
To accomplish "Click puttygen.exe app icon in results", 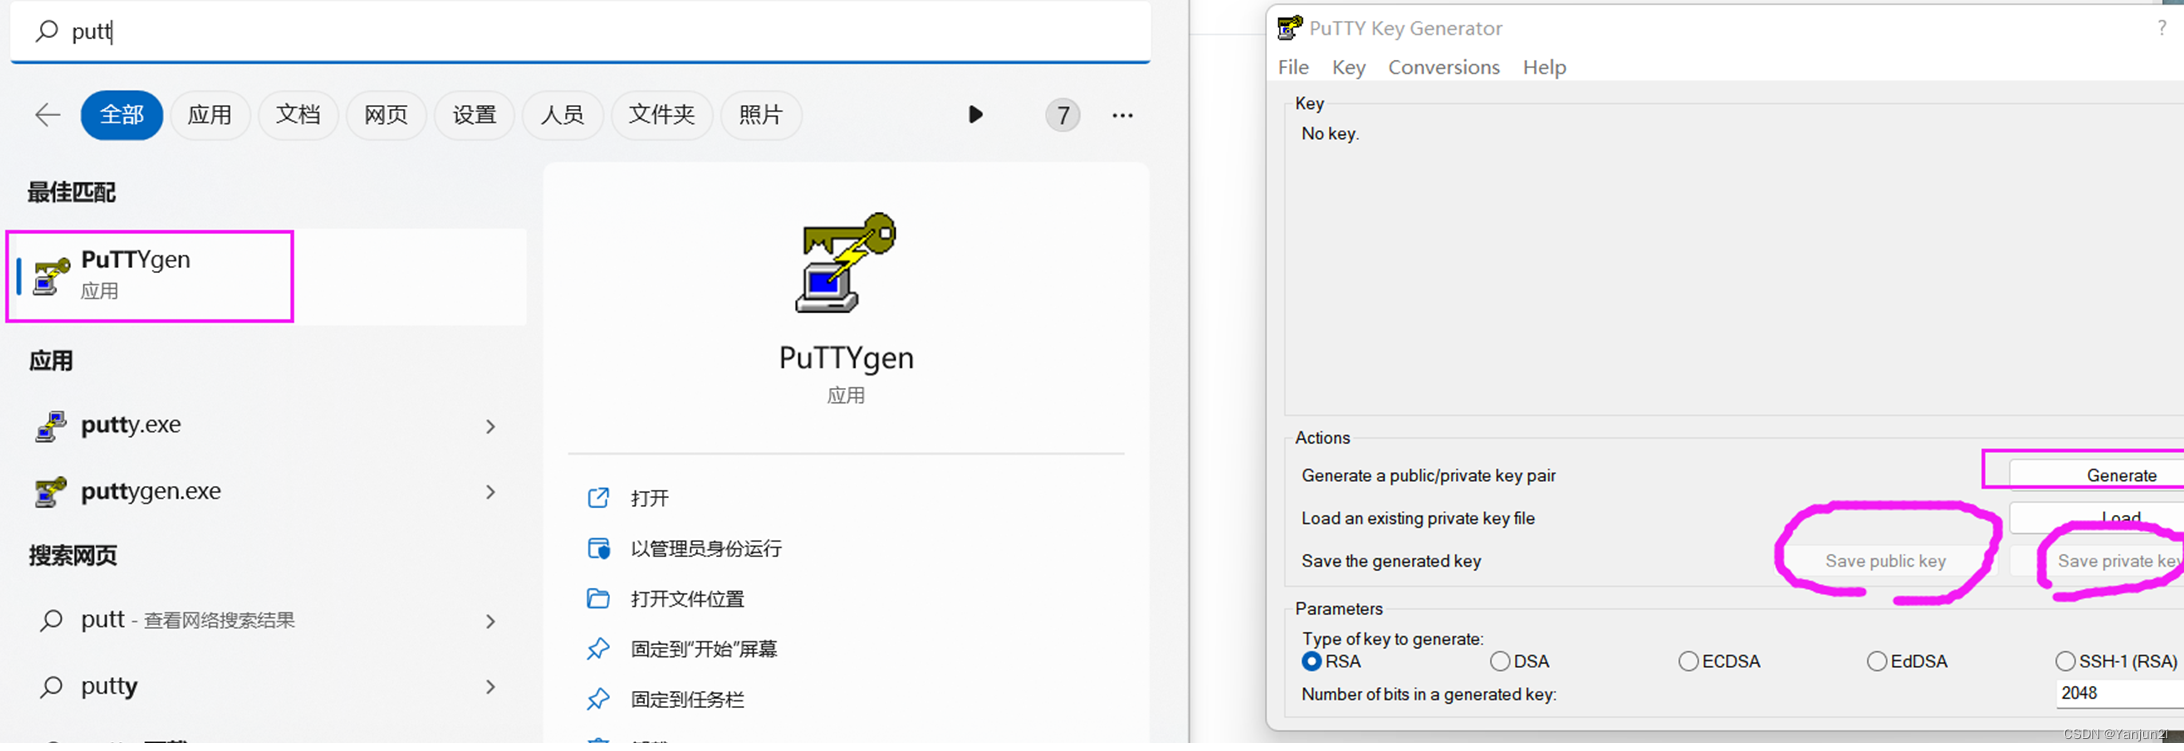I will (50, 491).
